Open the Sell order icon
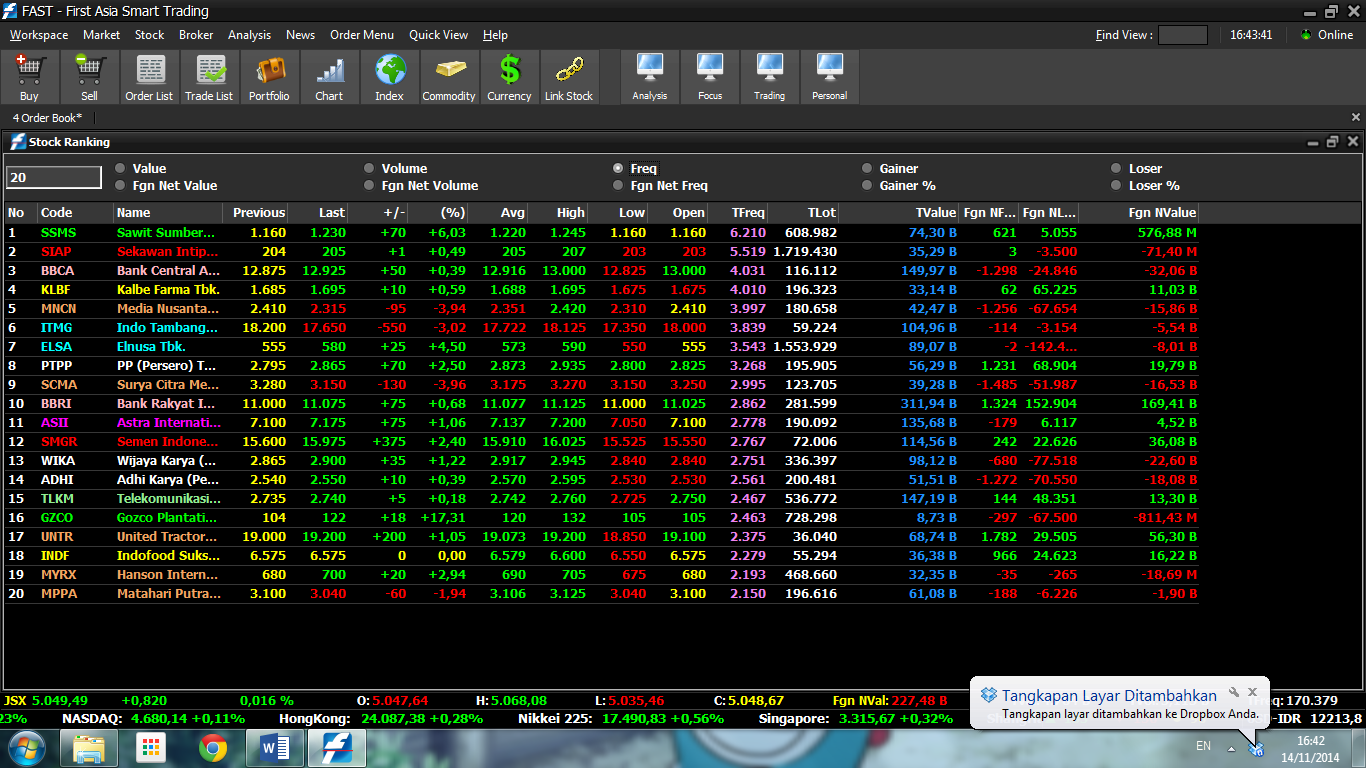Viewport: 1366px width, 768px height. [x=89, y=78]
